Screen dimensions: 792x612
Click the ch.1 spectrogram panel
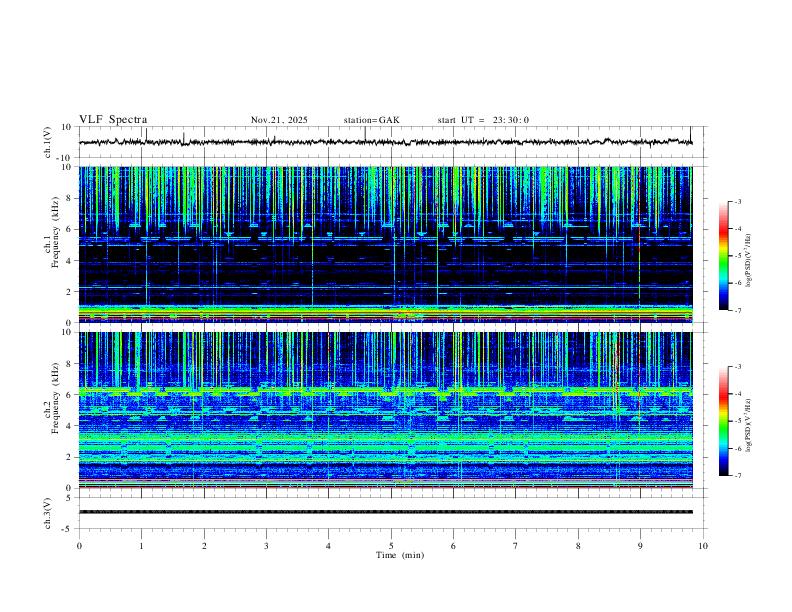386,244
